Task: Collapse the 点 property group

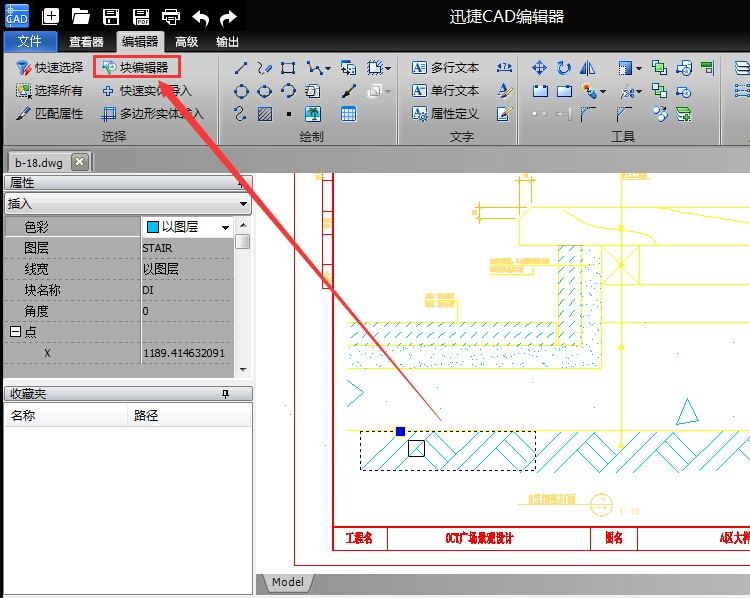Action: 15,331
